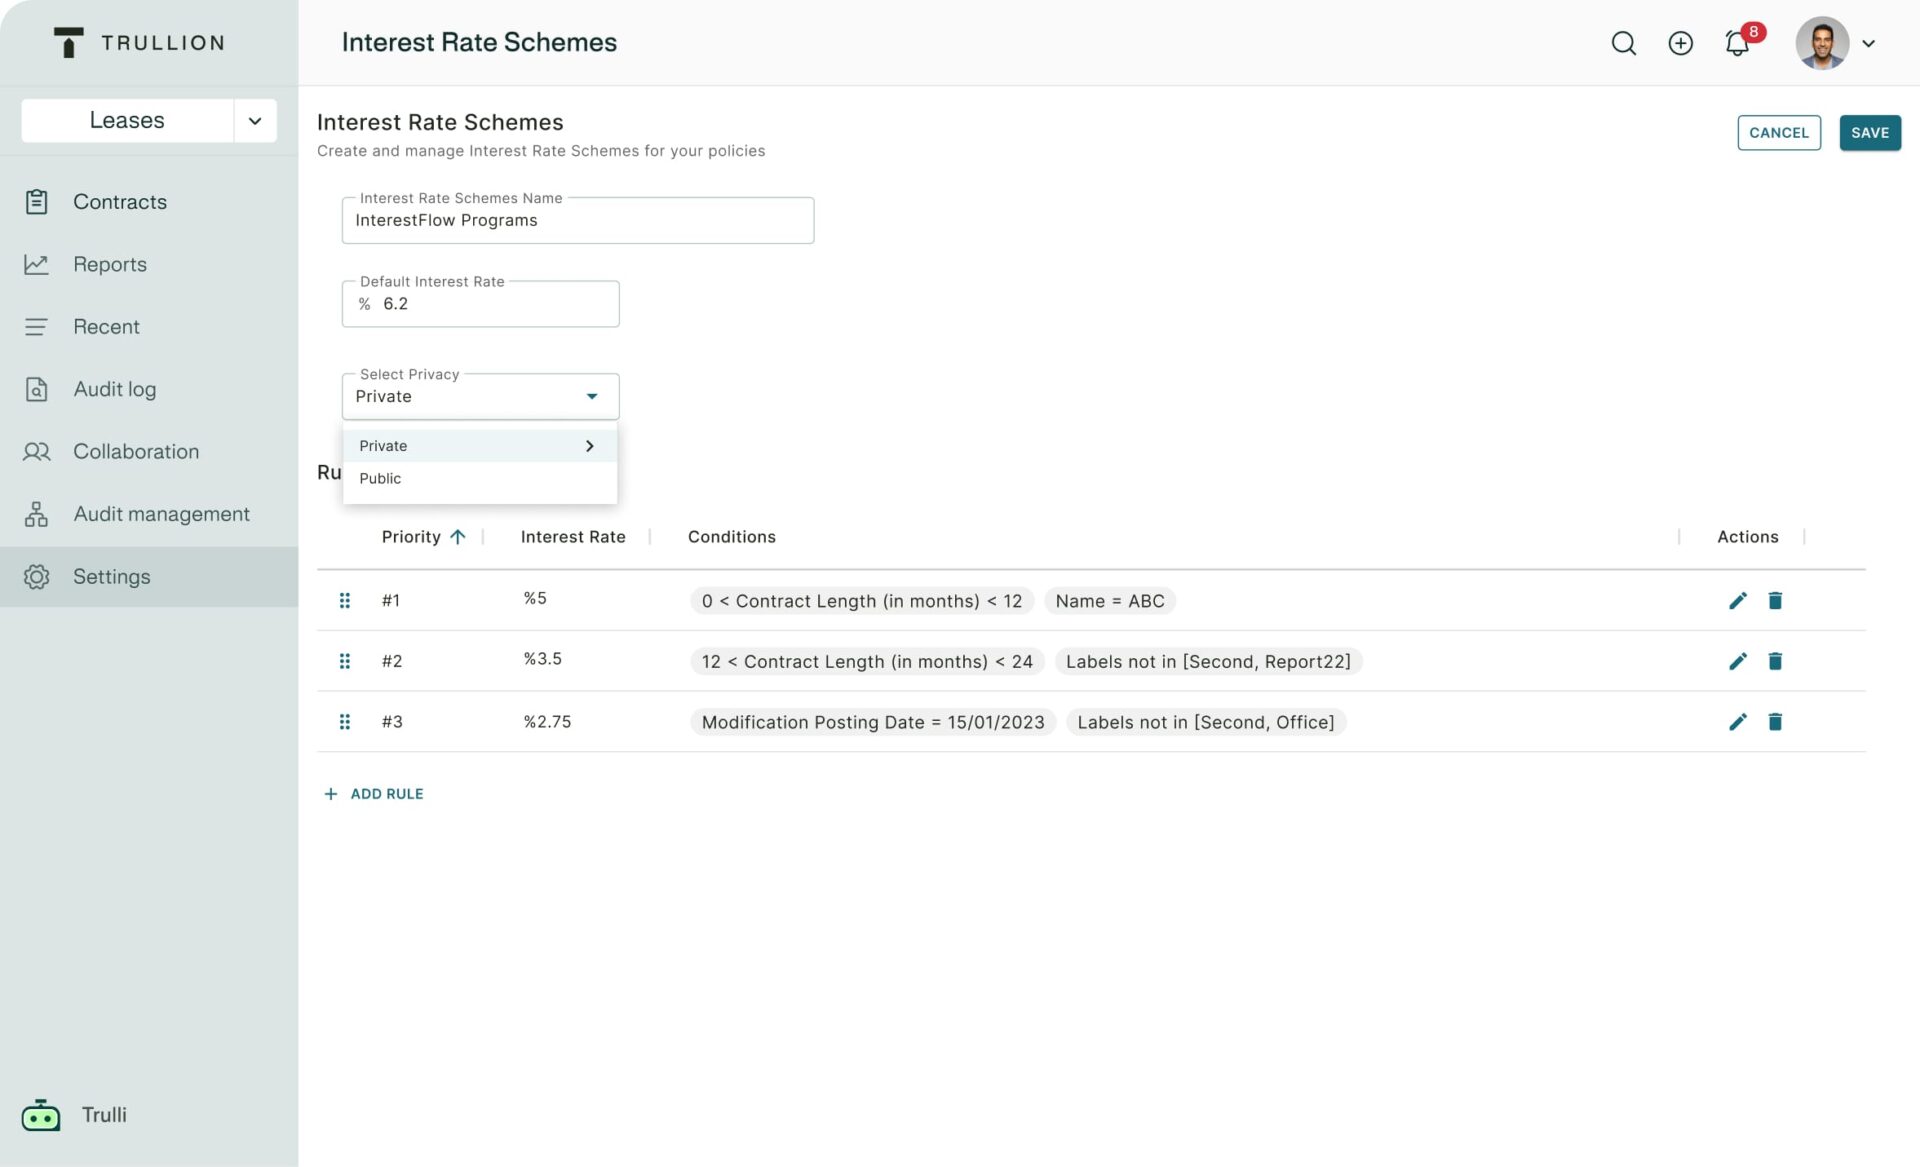
Task: Open the Select Privacy combo box
Action: click(481, 397)
